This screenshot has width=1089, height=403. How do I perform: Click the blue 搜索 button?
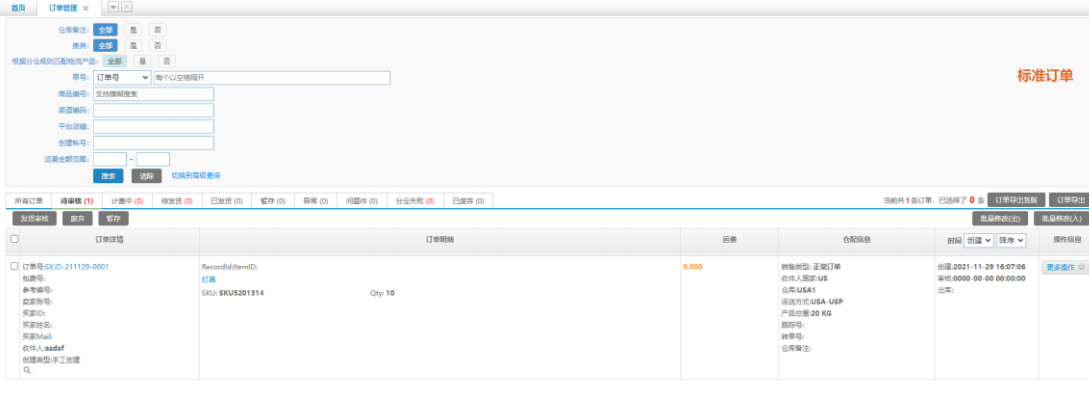[x=108, y=176]
